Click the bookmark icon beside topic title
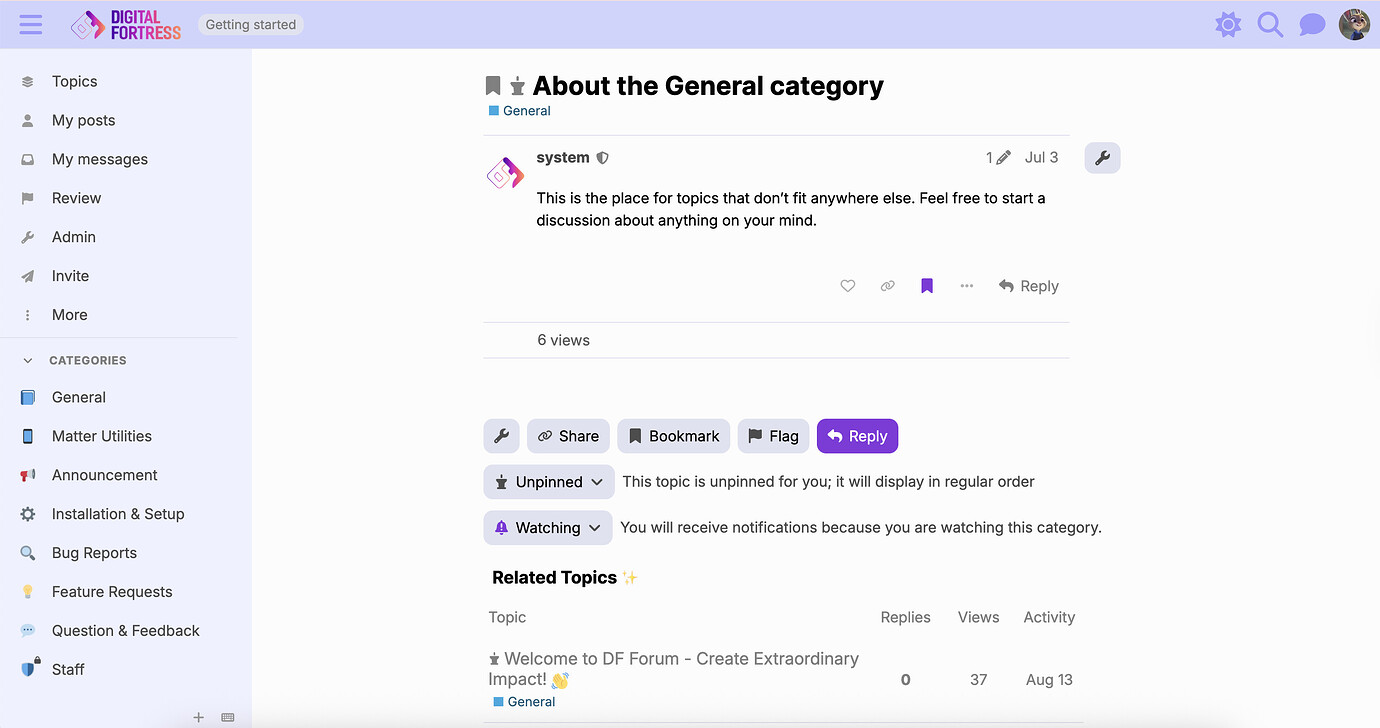 [493, 86]
